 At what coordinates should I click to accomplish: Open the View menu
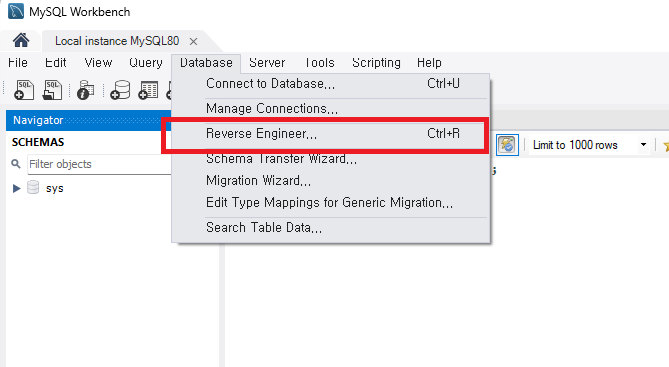point(98,63)
